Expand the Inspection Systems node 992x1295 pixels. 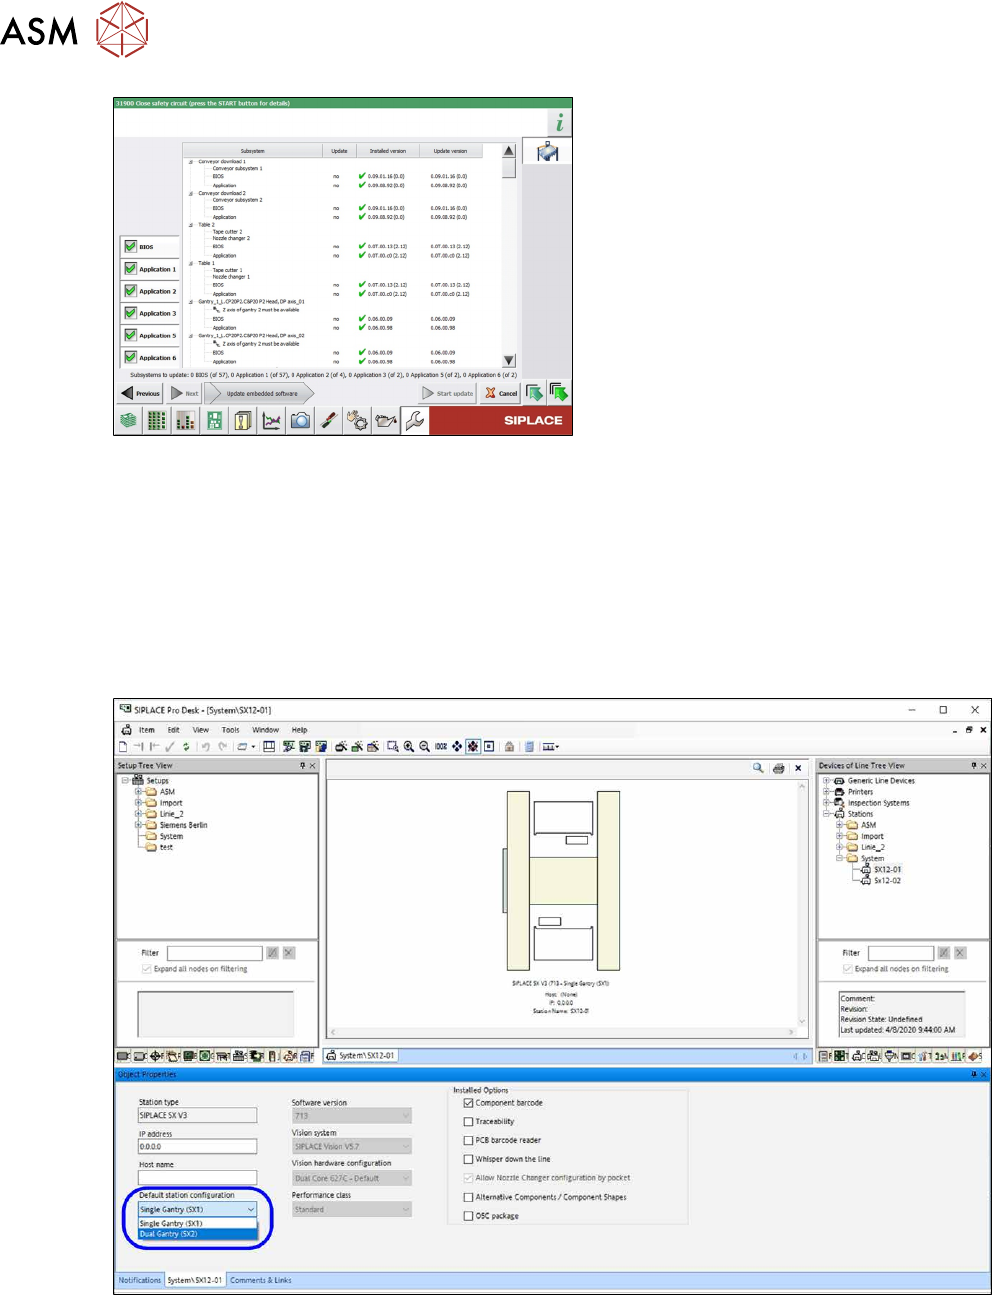(x=826, y=803)
